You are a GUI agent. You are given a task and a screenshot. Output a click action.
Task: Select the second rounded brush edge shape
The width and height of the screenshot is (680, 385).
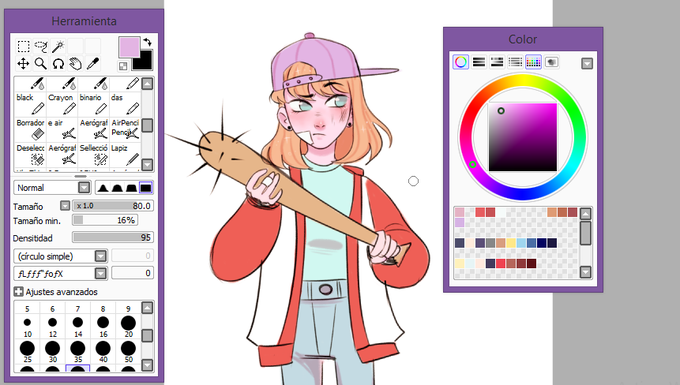(117, 188)
